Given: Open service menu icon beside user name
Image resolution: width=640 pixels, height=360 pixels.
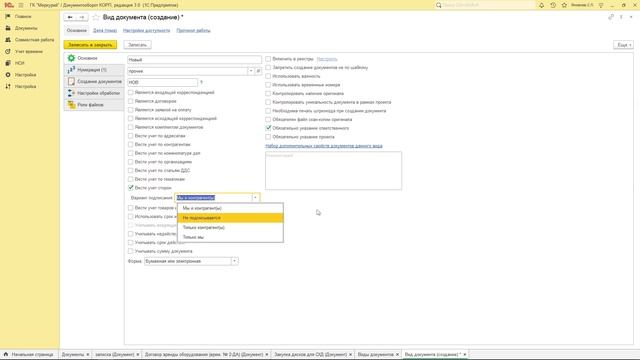Looking at the screenshot, I should click(x=601, y=5).
